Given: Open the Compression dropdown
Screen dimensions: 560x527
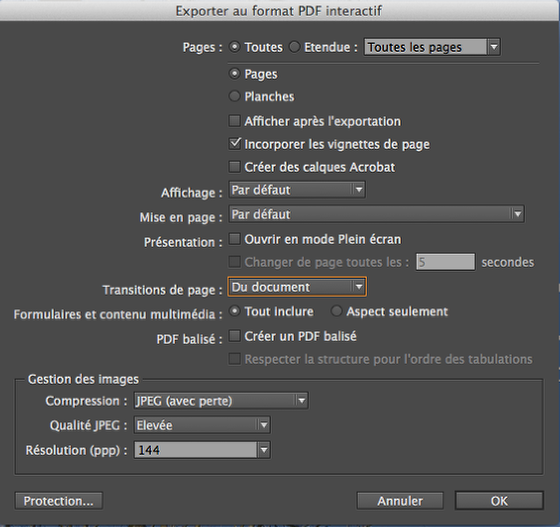Looking at the screenshot, I should (221, 401).
